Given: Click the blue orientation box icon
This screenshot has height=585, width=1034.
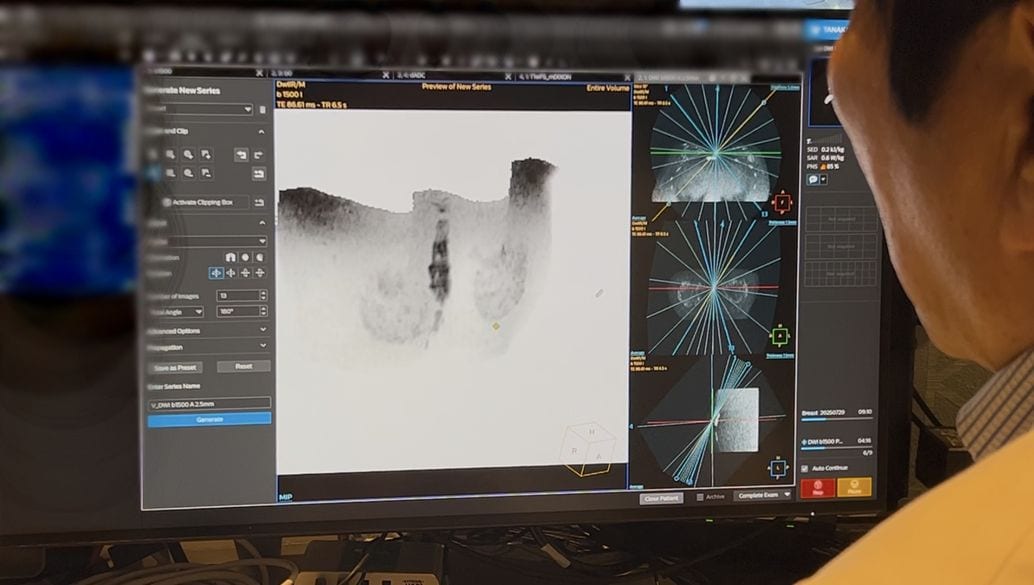Looking at the screenshot, I should pyautogui.click(x=777, y=467).
